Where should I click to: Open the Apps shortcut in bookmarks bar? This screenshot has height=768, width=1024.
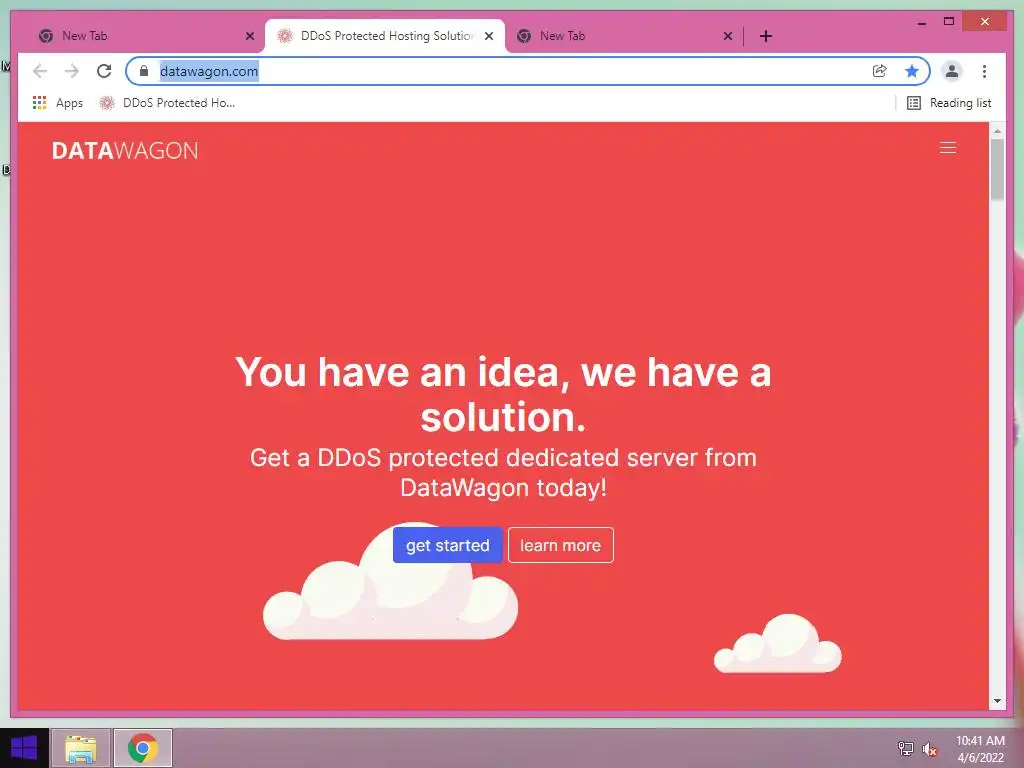tap(57, 103)
